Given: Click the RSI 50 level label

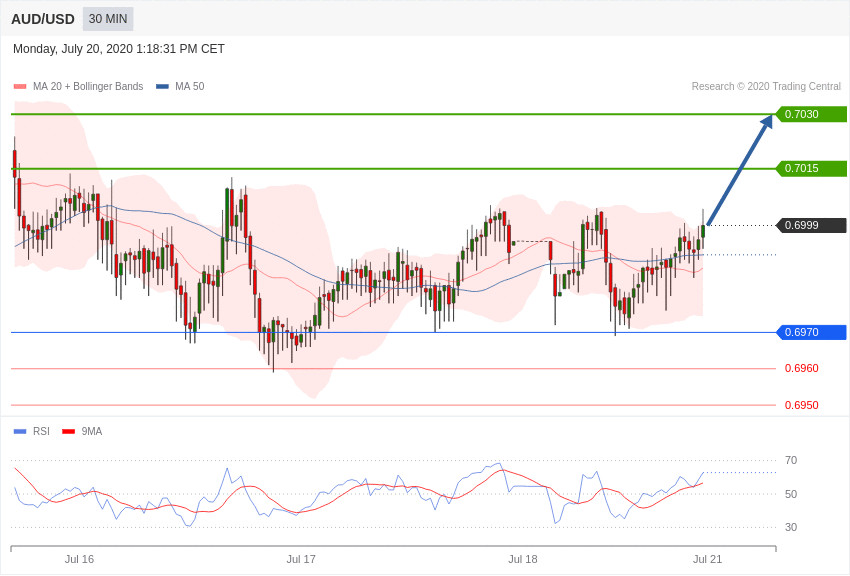Looking at the screenshot, I should coord(791,494).
